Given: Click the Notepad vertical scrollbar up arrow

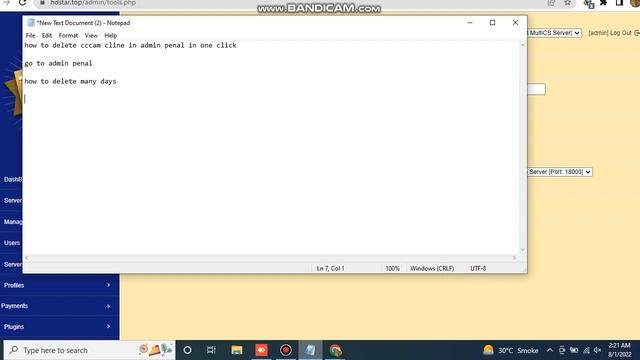Looking at the screenshot, I should (522, 44).
